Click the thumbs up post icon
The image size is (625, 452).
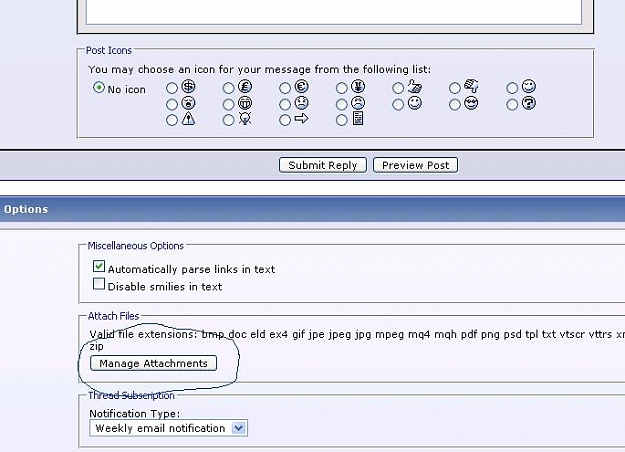tap(415, 86)
